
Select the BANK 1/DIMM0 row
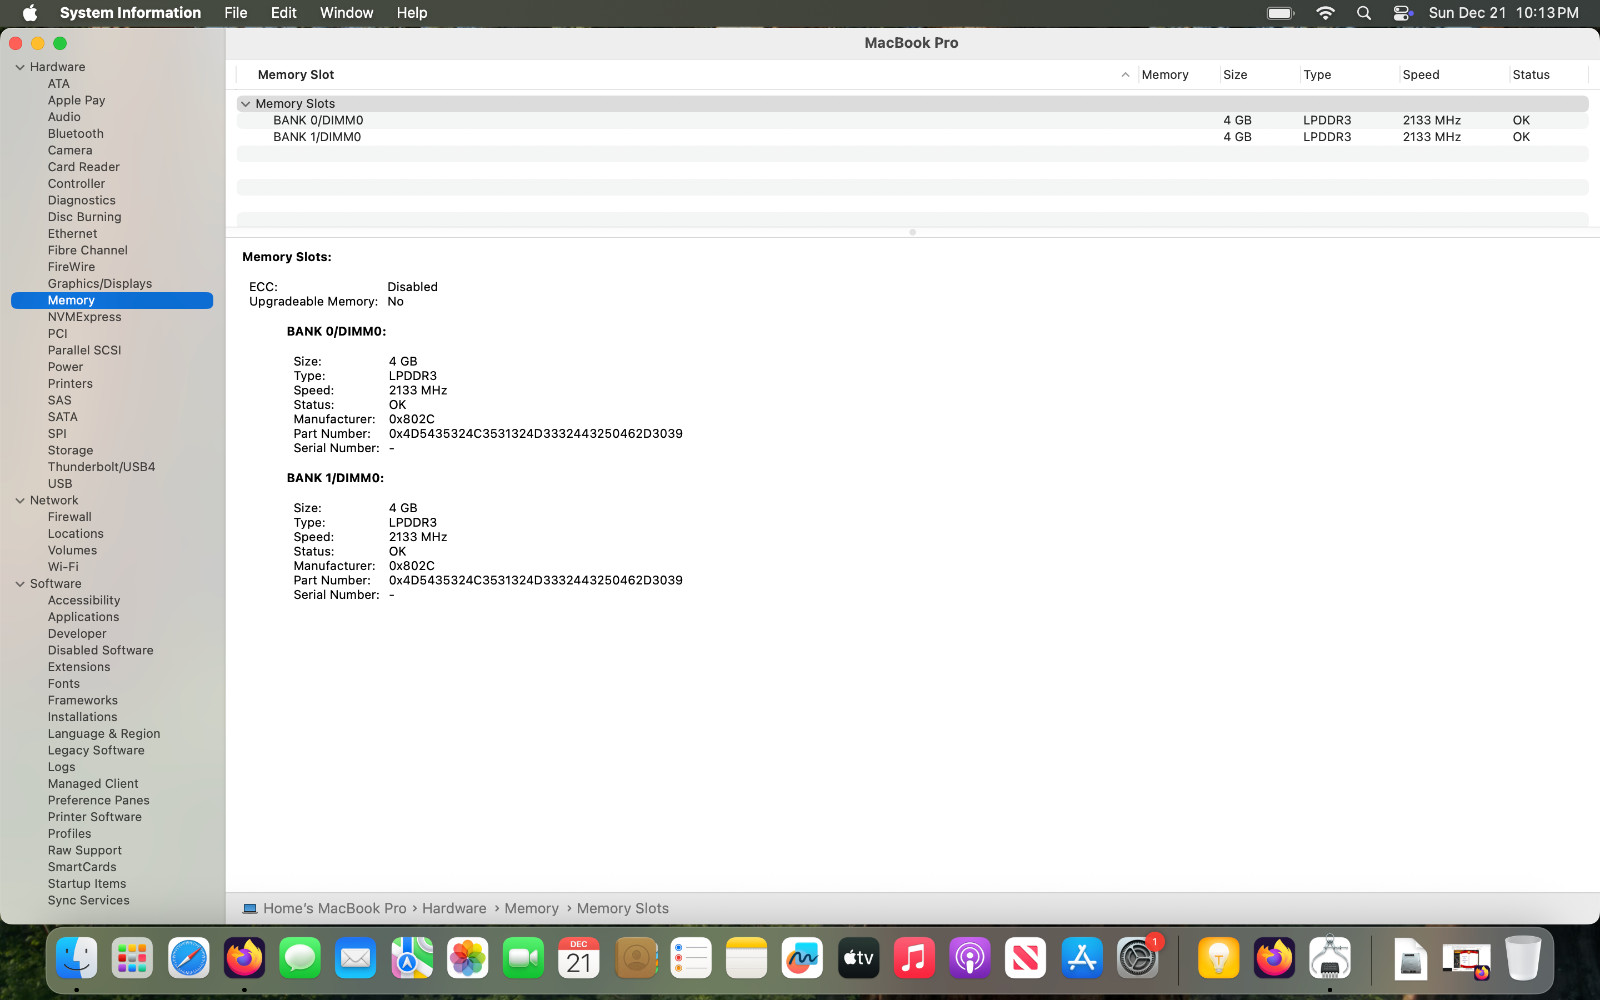pyautogui.click(x=912, y=137)
